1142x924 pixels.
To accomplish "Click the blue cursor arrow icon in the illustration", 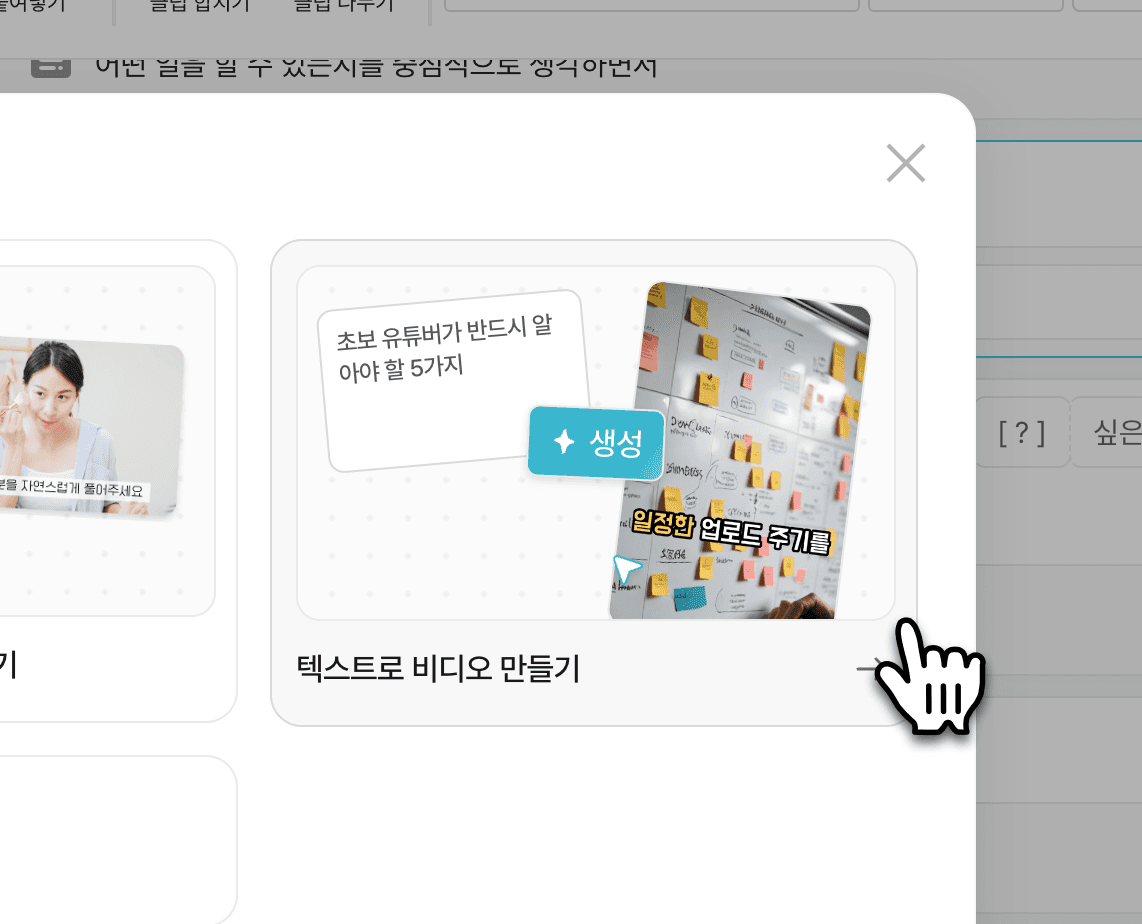I will click(x=626, y=570).
